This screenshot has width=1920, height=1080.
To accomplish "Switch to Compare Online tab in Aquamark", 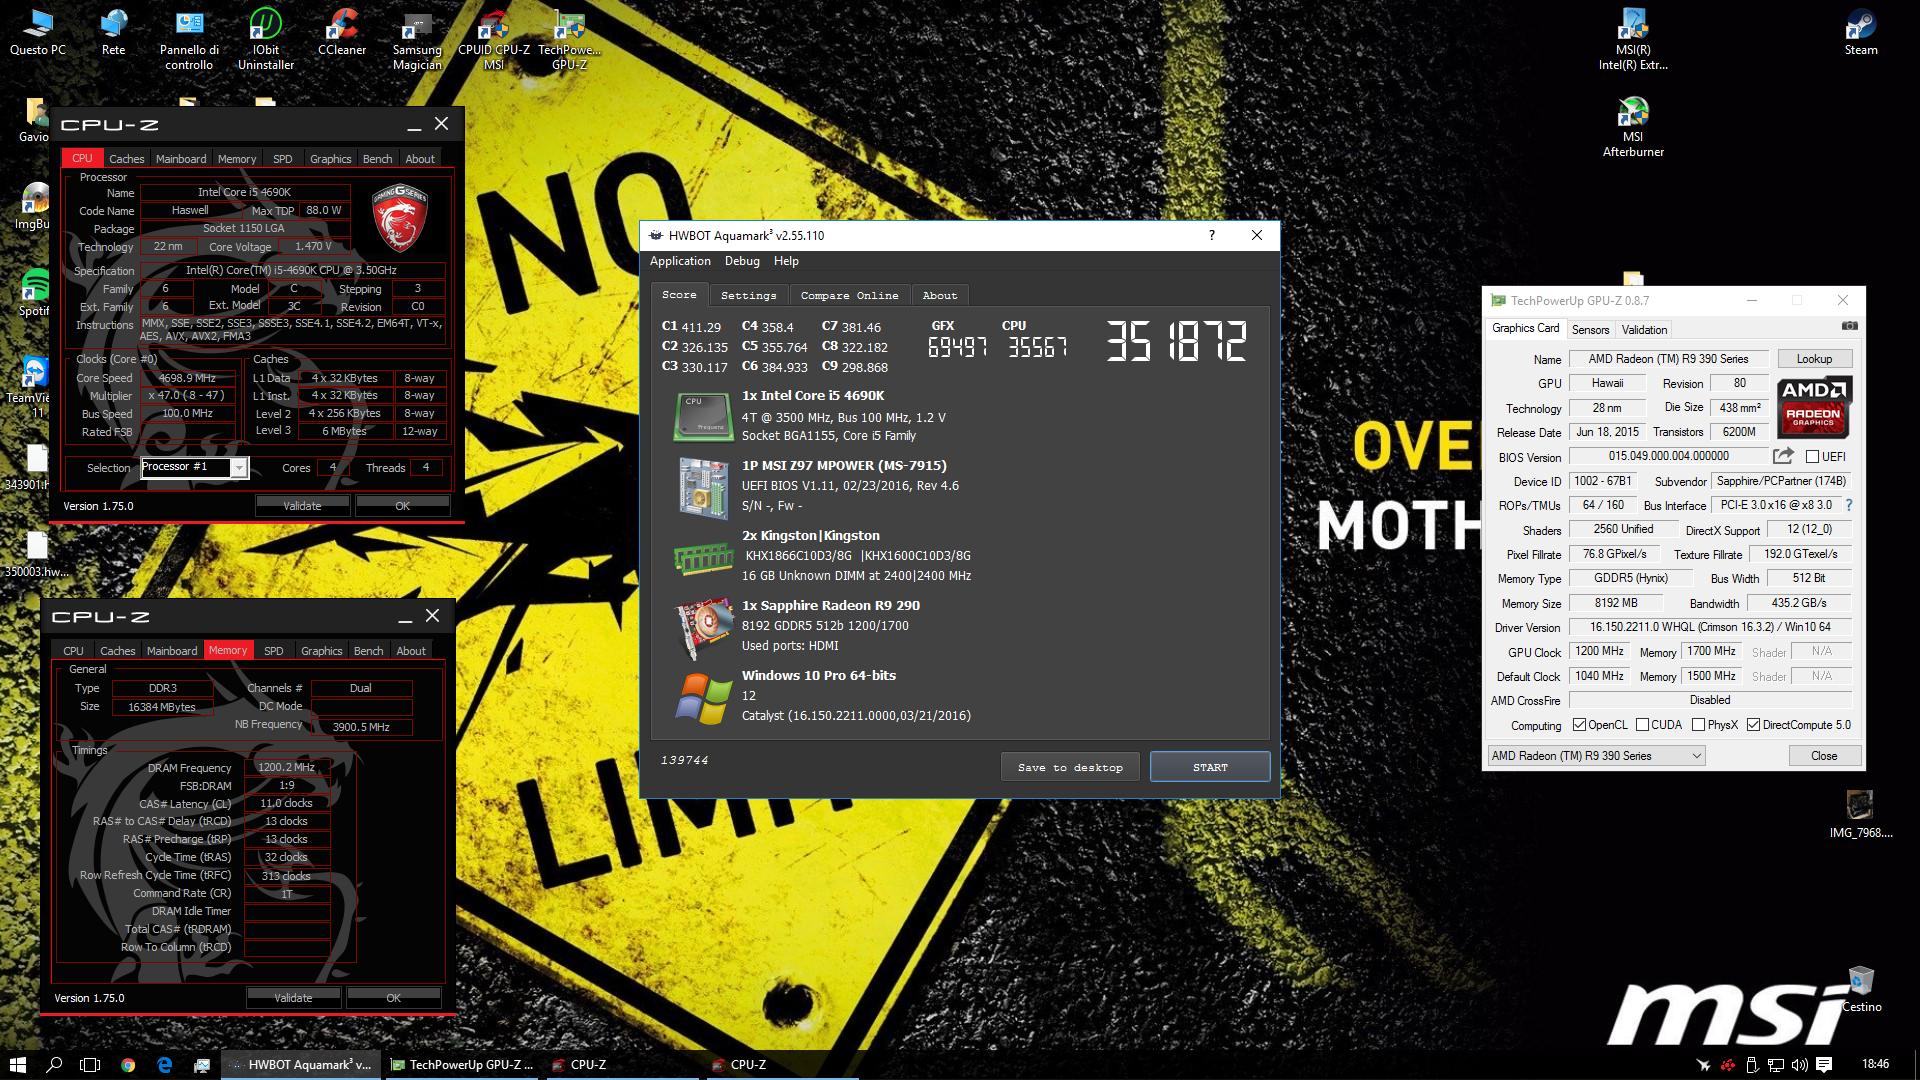I will (x=849, y=295).
